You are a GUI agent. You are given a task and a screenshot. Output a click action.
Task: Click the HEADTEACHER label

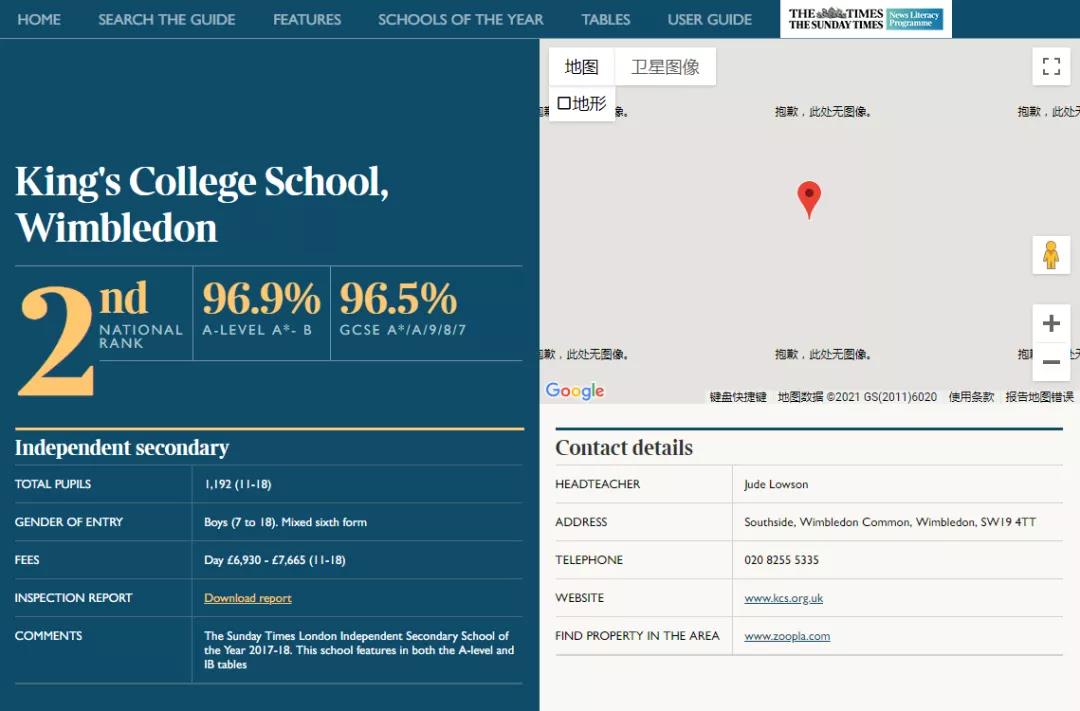(x=598, y=484)
